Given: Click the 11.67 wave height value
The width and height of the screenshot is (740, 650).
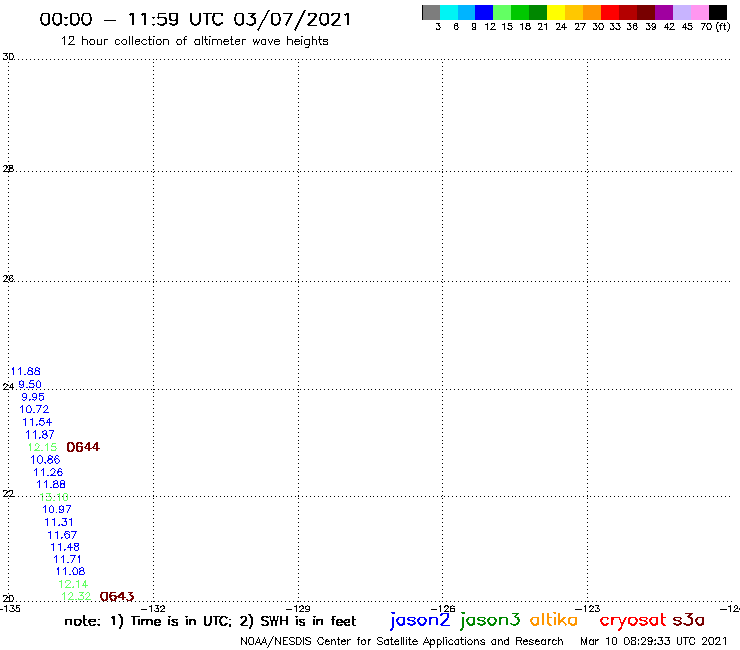Looking at the screenshot, I should tap(62, 535).
